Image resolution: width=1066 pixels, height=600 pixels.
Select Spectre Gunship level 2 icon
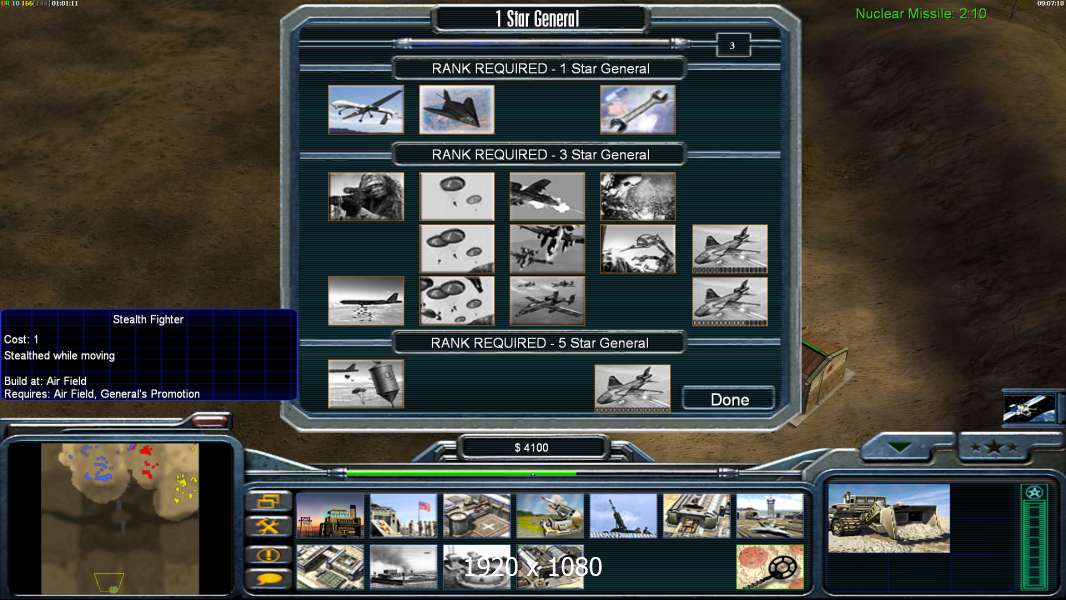730,301
